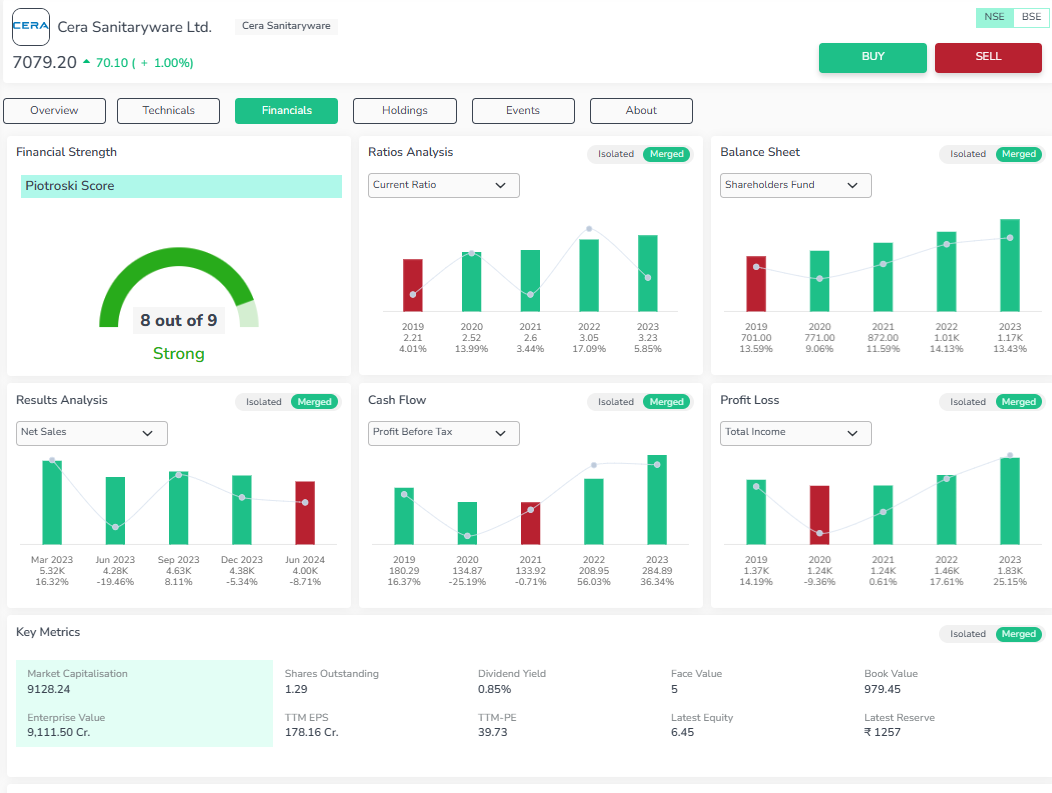Click the red SELL button

click(988, 58)
